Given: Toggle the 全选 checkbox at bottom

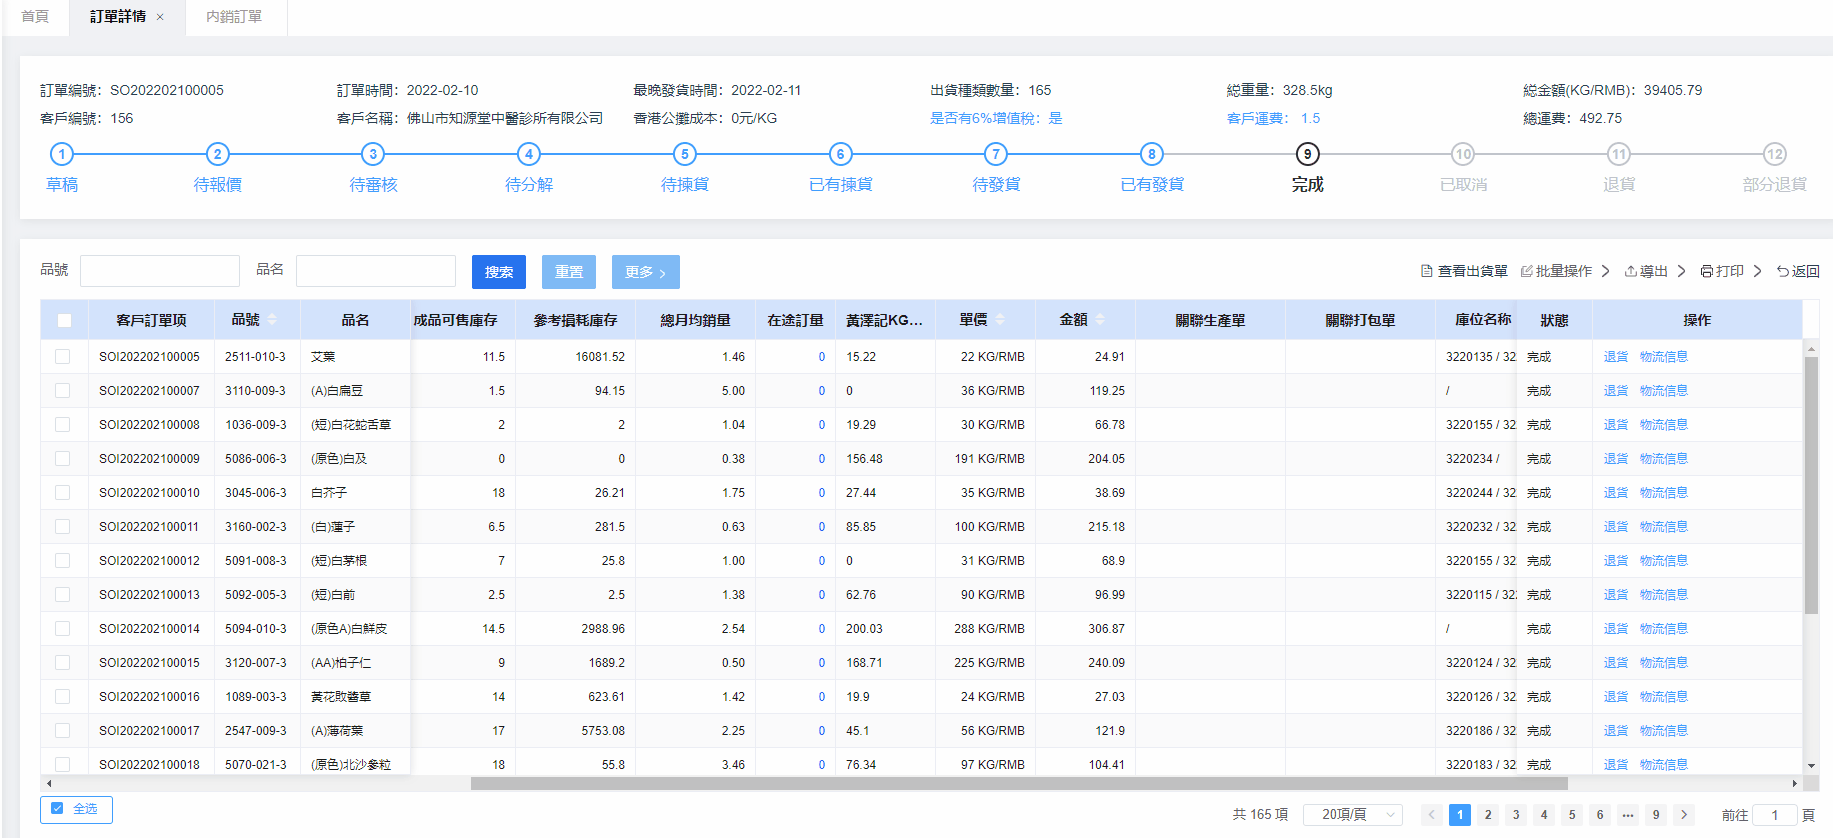Looking at the screenshot, I should click(57, 809).
